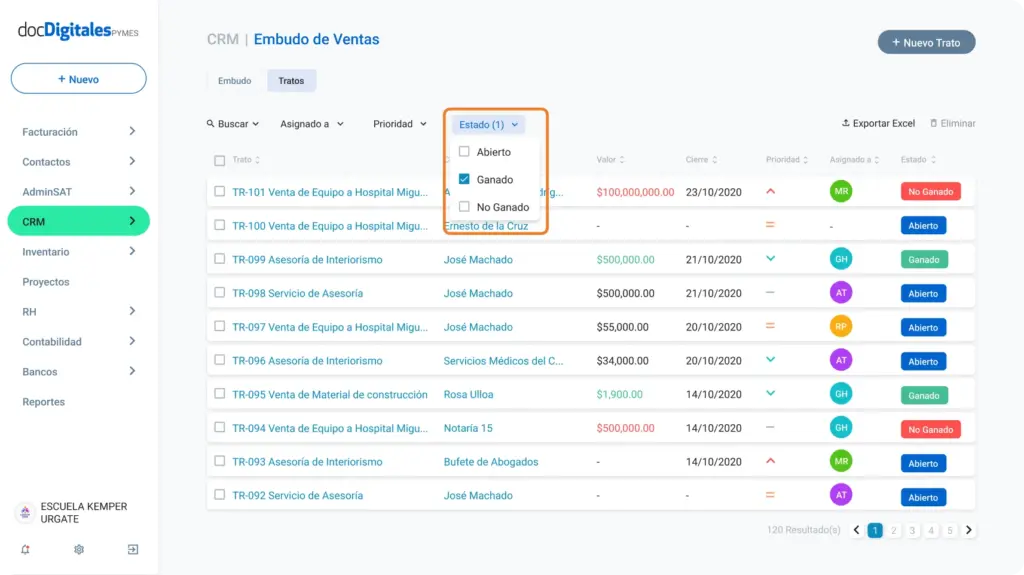This screenshot has width=1024, height=575.
Task: Click the search magnifier icon next to Buscar
Action: point(210,123)
